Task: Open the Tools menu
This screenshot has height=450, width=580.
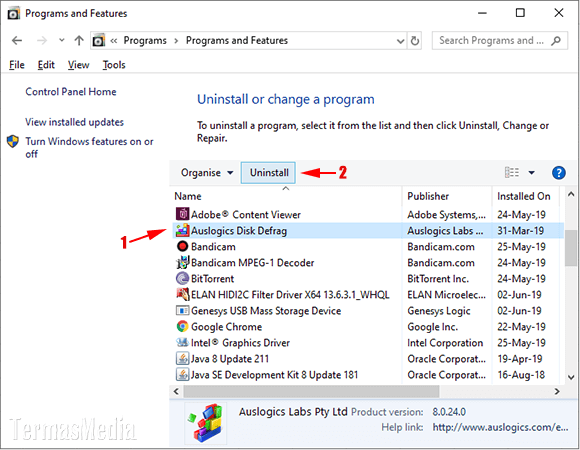Action: (114, 65)
